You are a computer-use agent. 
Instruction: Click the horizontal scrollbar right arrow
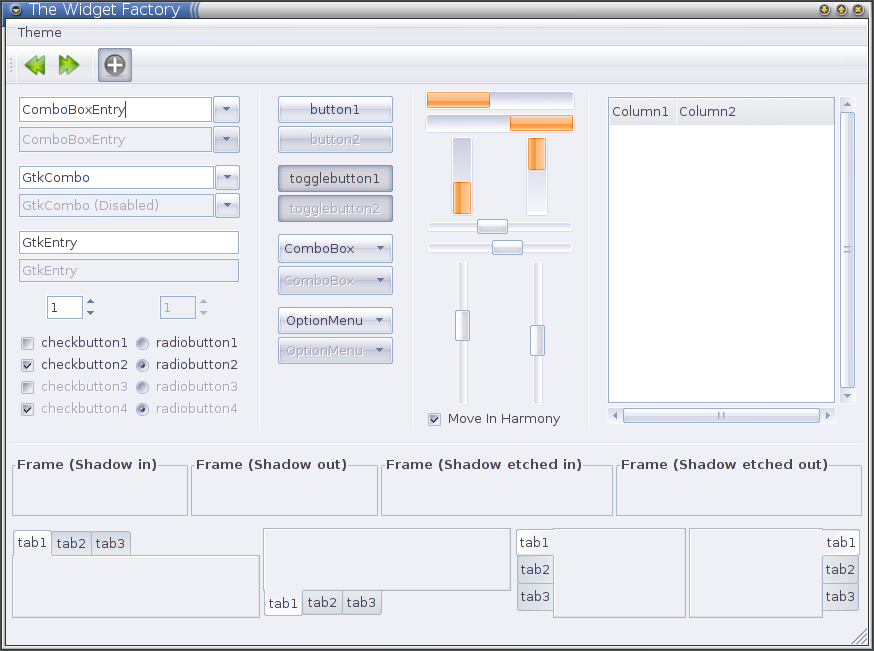click(x=828, y=415)
